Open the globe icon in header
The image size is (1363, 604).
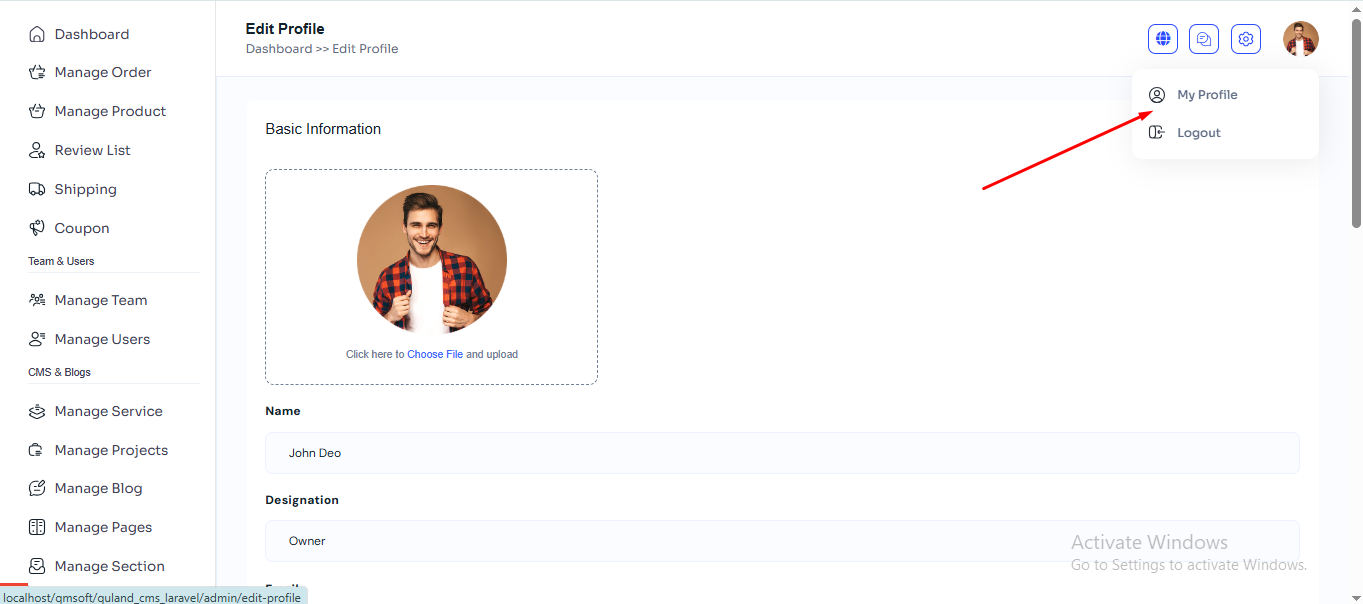pos(1162,39)
